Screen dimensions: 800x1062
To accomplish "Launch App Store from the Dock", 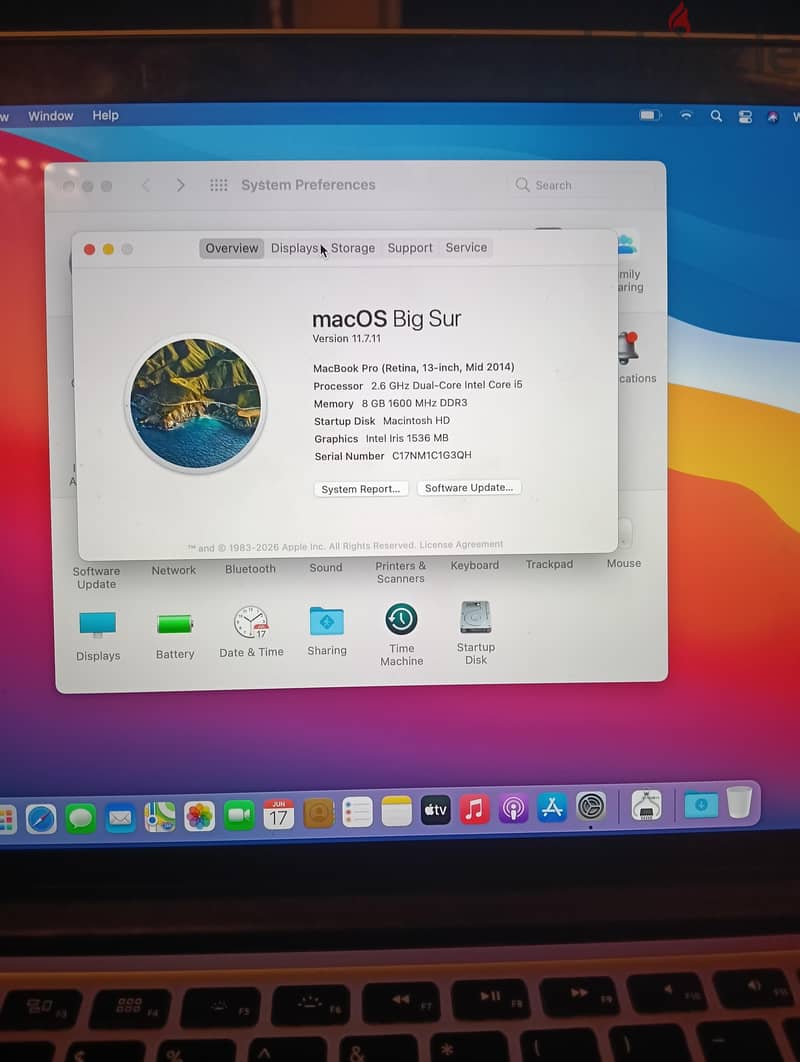I will pos(552,807).
